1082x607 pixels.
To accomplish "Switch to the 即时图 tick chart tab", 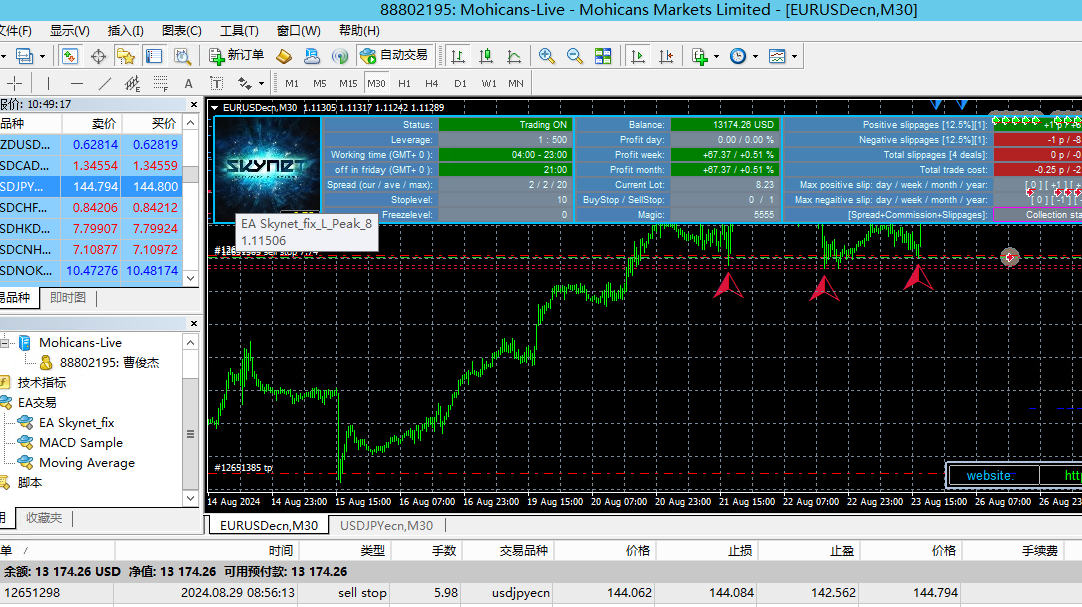I will tap(68, 297).
